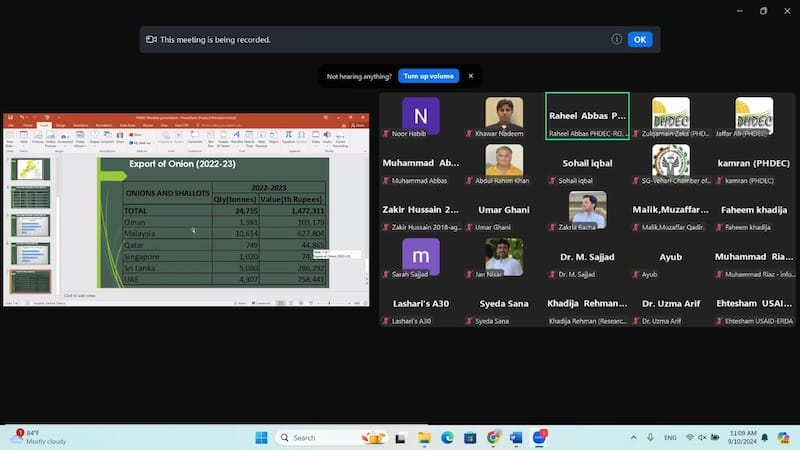Show hidden system tray icons

tap(633, 437)
